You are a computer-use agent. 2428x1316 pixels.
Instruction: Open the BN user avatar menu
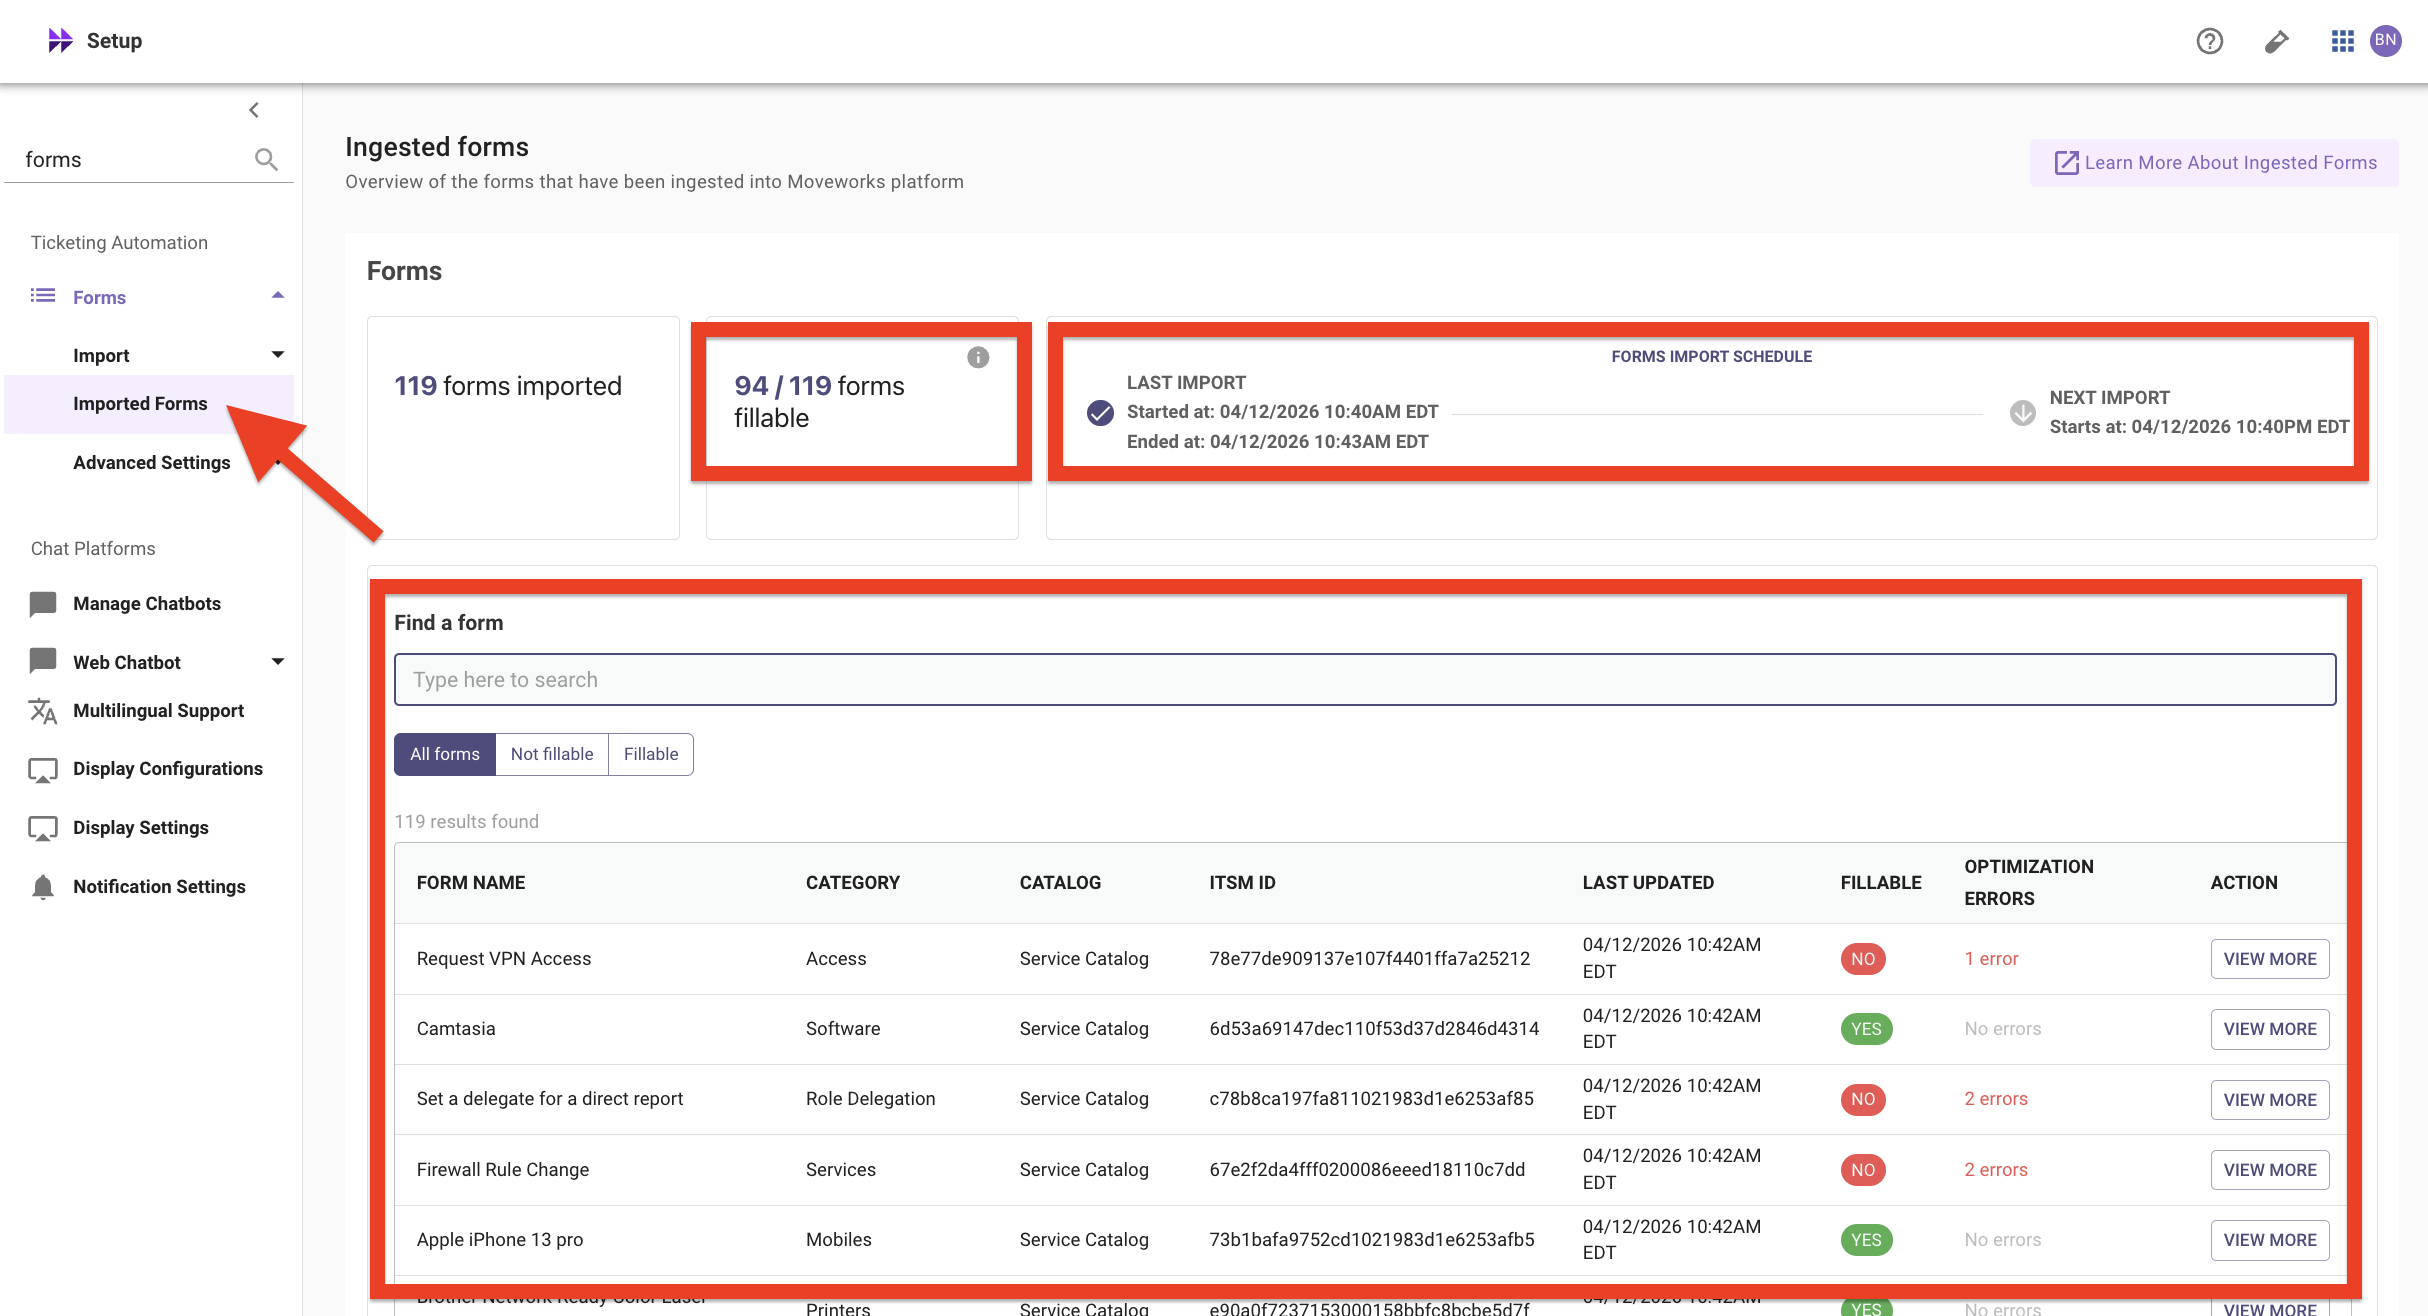click(2386, 41)
